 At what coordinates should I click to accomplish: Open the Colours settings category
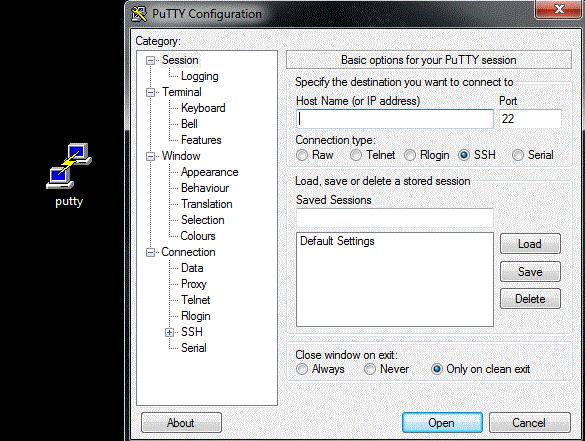click(198, 236)
